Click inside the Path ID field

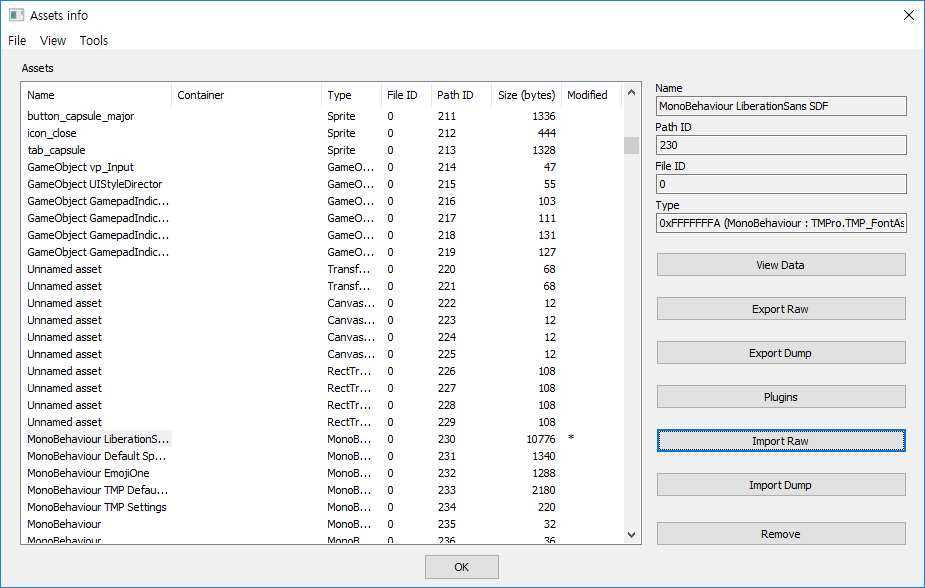(780, 144)
